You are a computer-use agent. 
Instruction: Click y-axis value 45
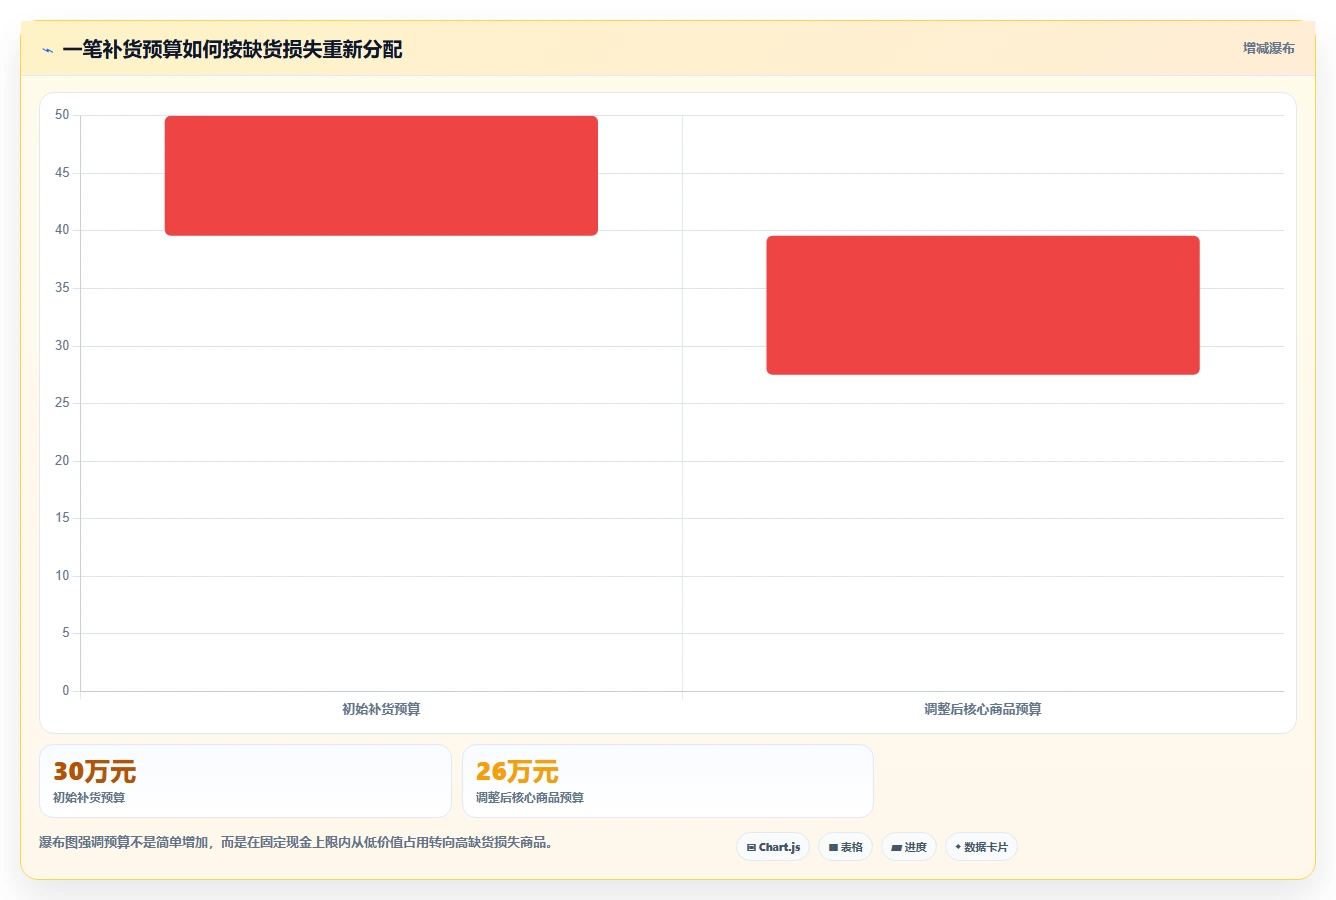tap(62, 173)
